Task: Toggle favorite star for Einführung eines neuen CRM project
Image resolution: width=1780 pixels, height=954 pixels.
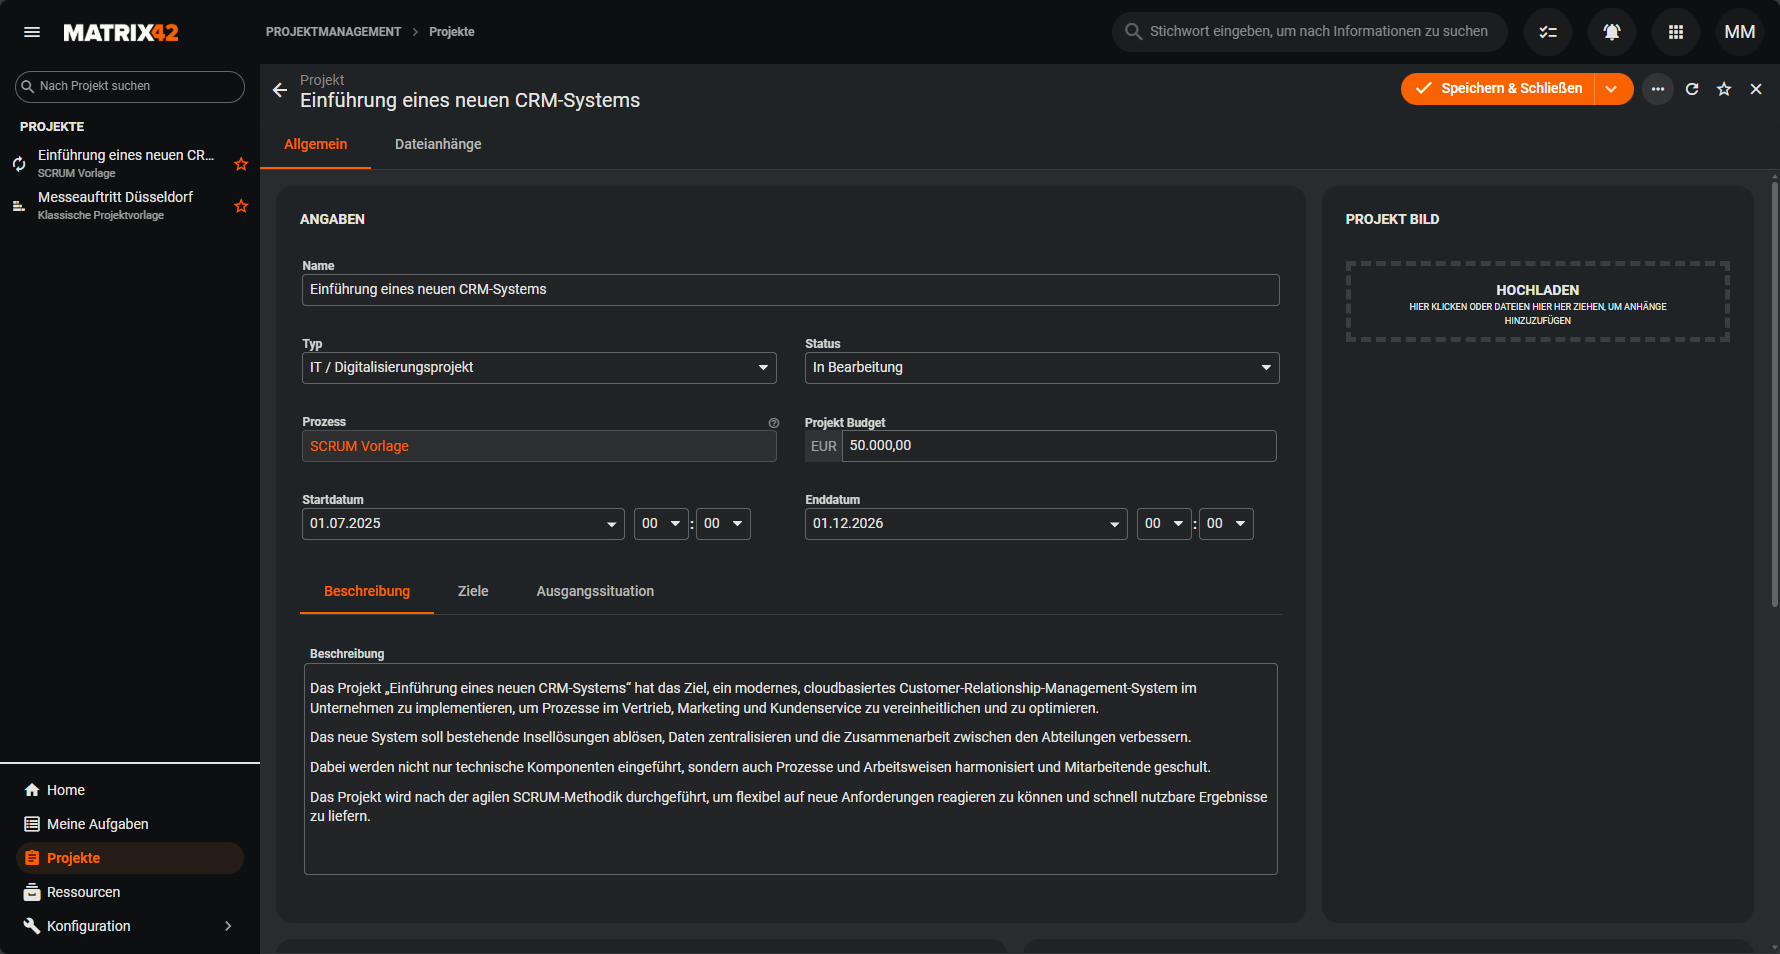Action: point(241,164)
